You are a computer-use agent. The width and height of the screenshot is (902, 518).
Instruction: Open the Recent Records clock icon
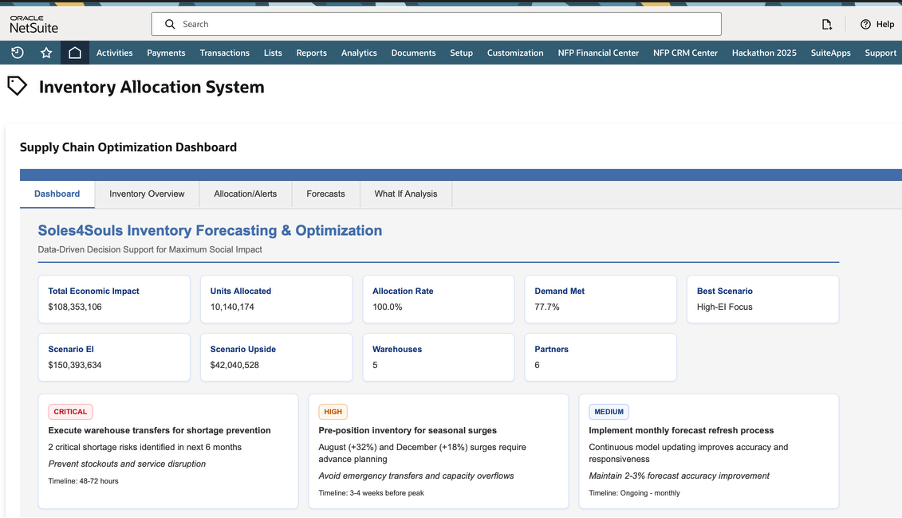pyautogui.click(x=17, y=53)
